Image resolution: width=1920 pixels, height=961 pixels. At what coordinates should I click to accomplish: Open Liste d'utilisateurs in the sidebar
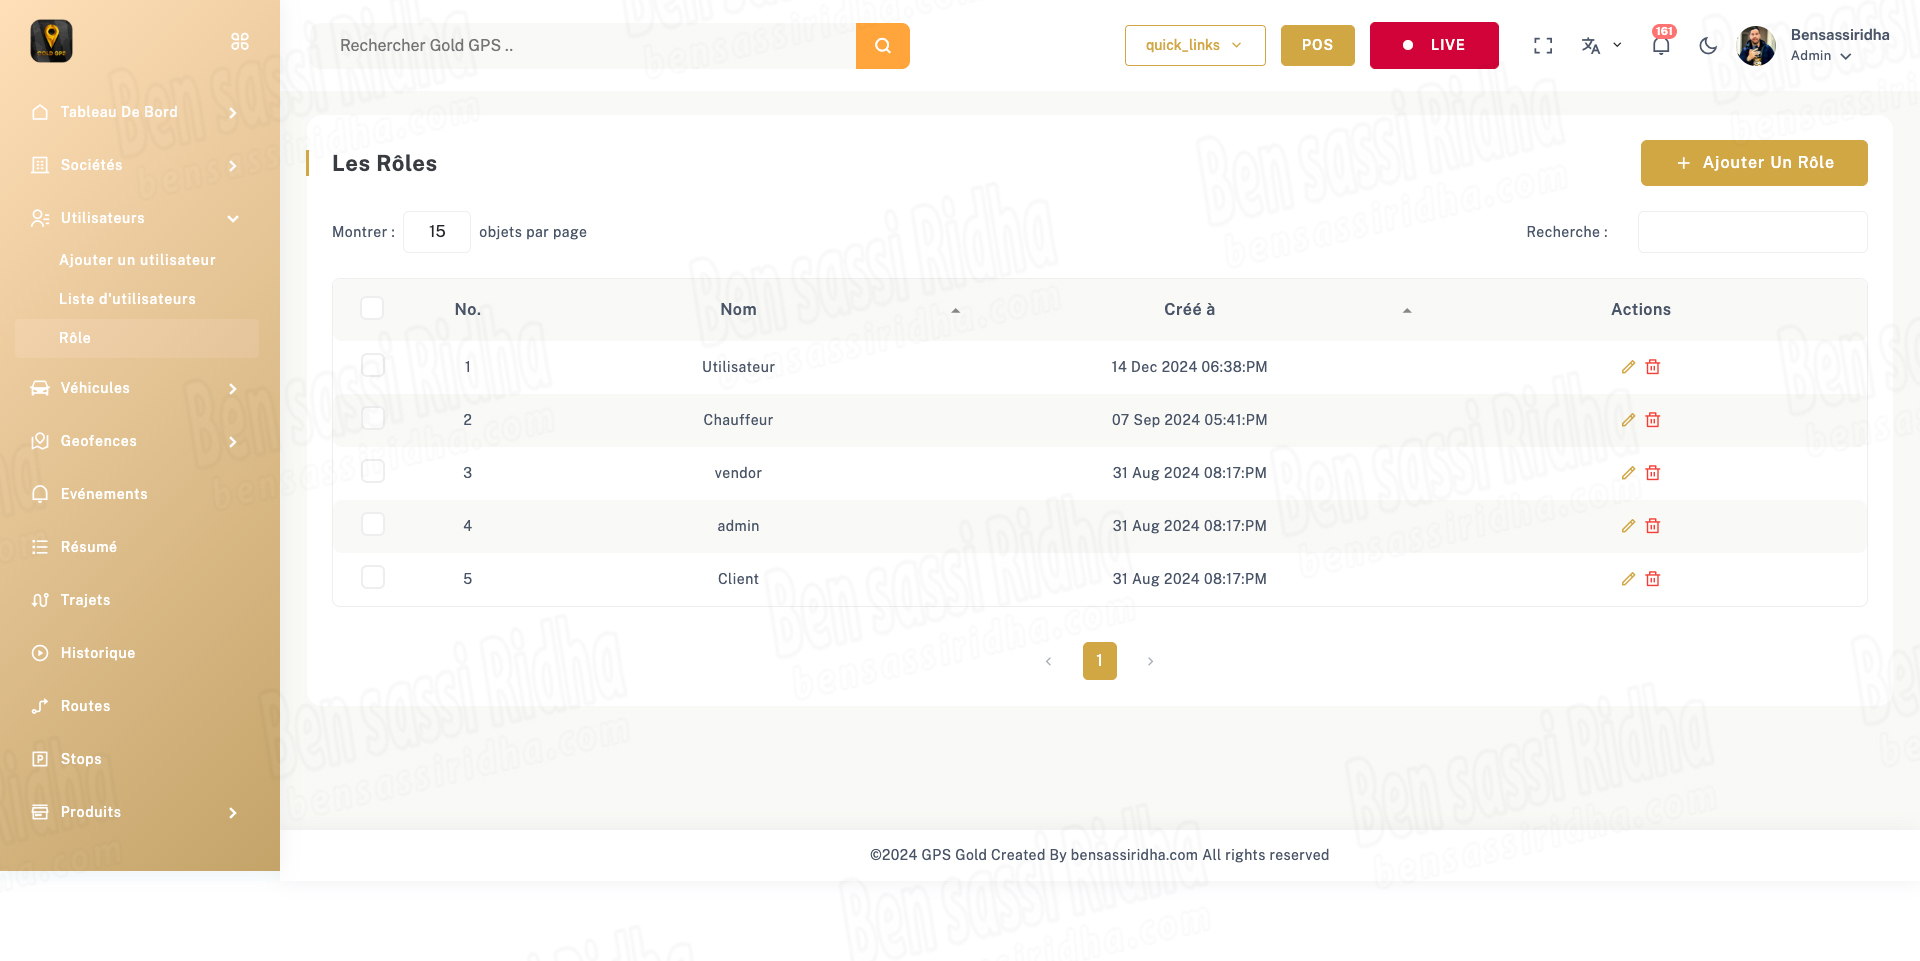(x=127, y=299)
